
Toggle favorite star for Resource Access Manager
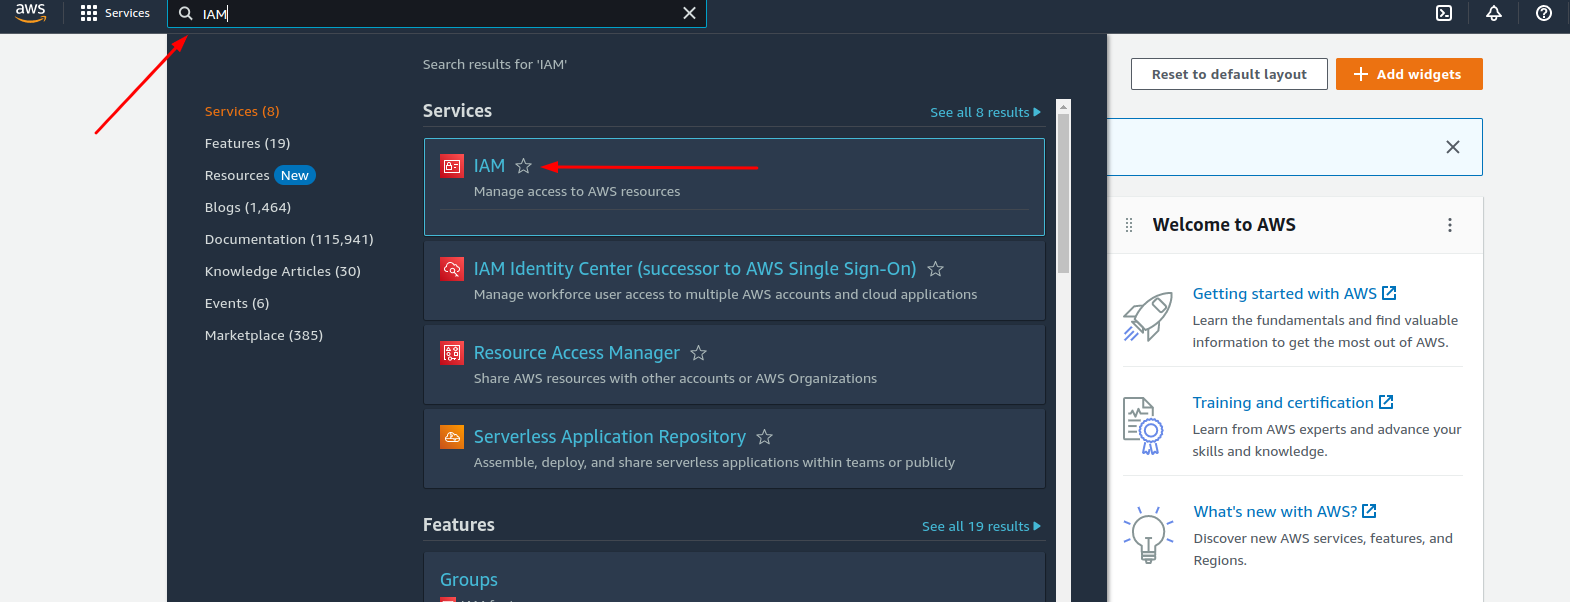(x=698, y=353)
